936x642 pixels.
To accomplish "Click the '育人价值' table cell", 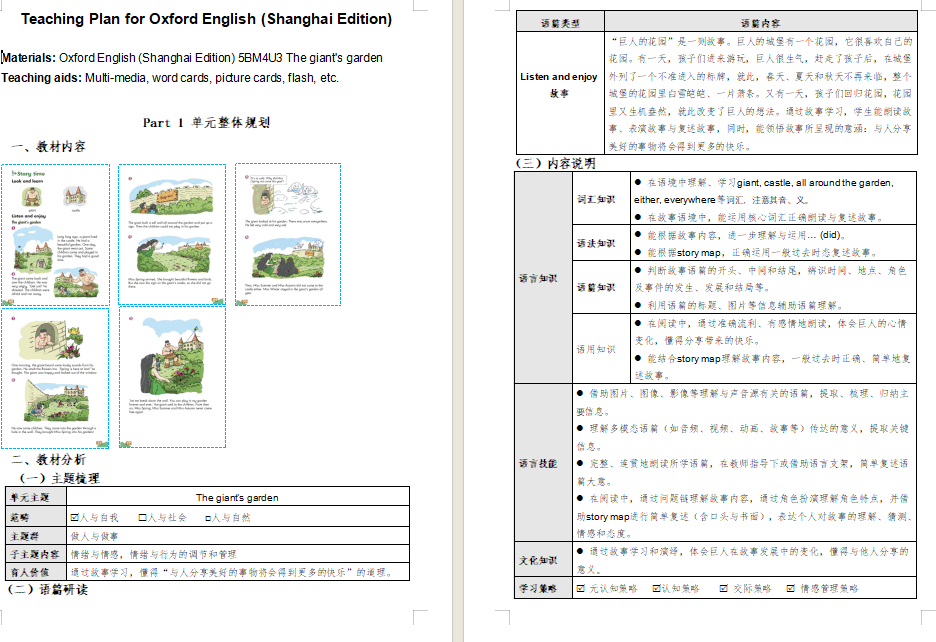I will (x=36, y=572).
